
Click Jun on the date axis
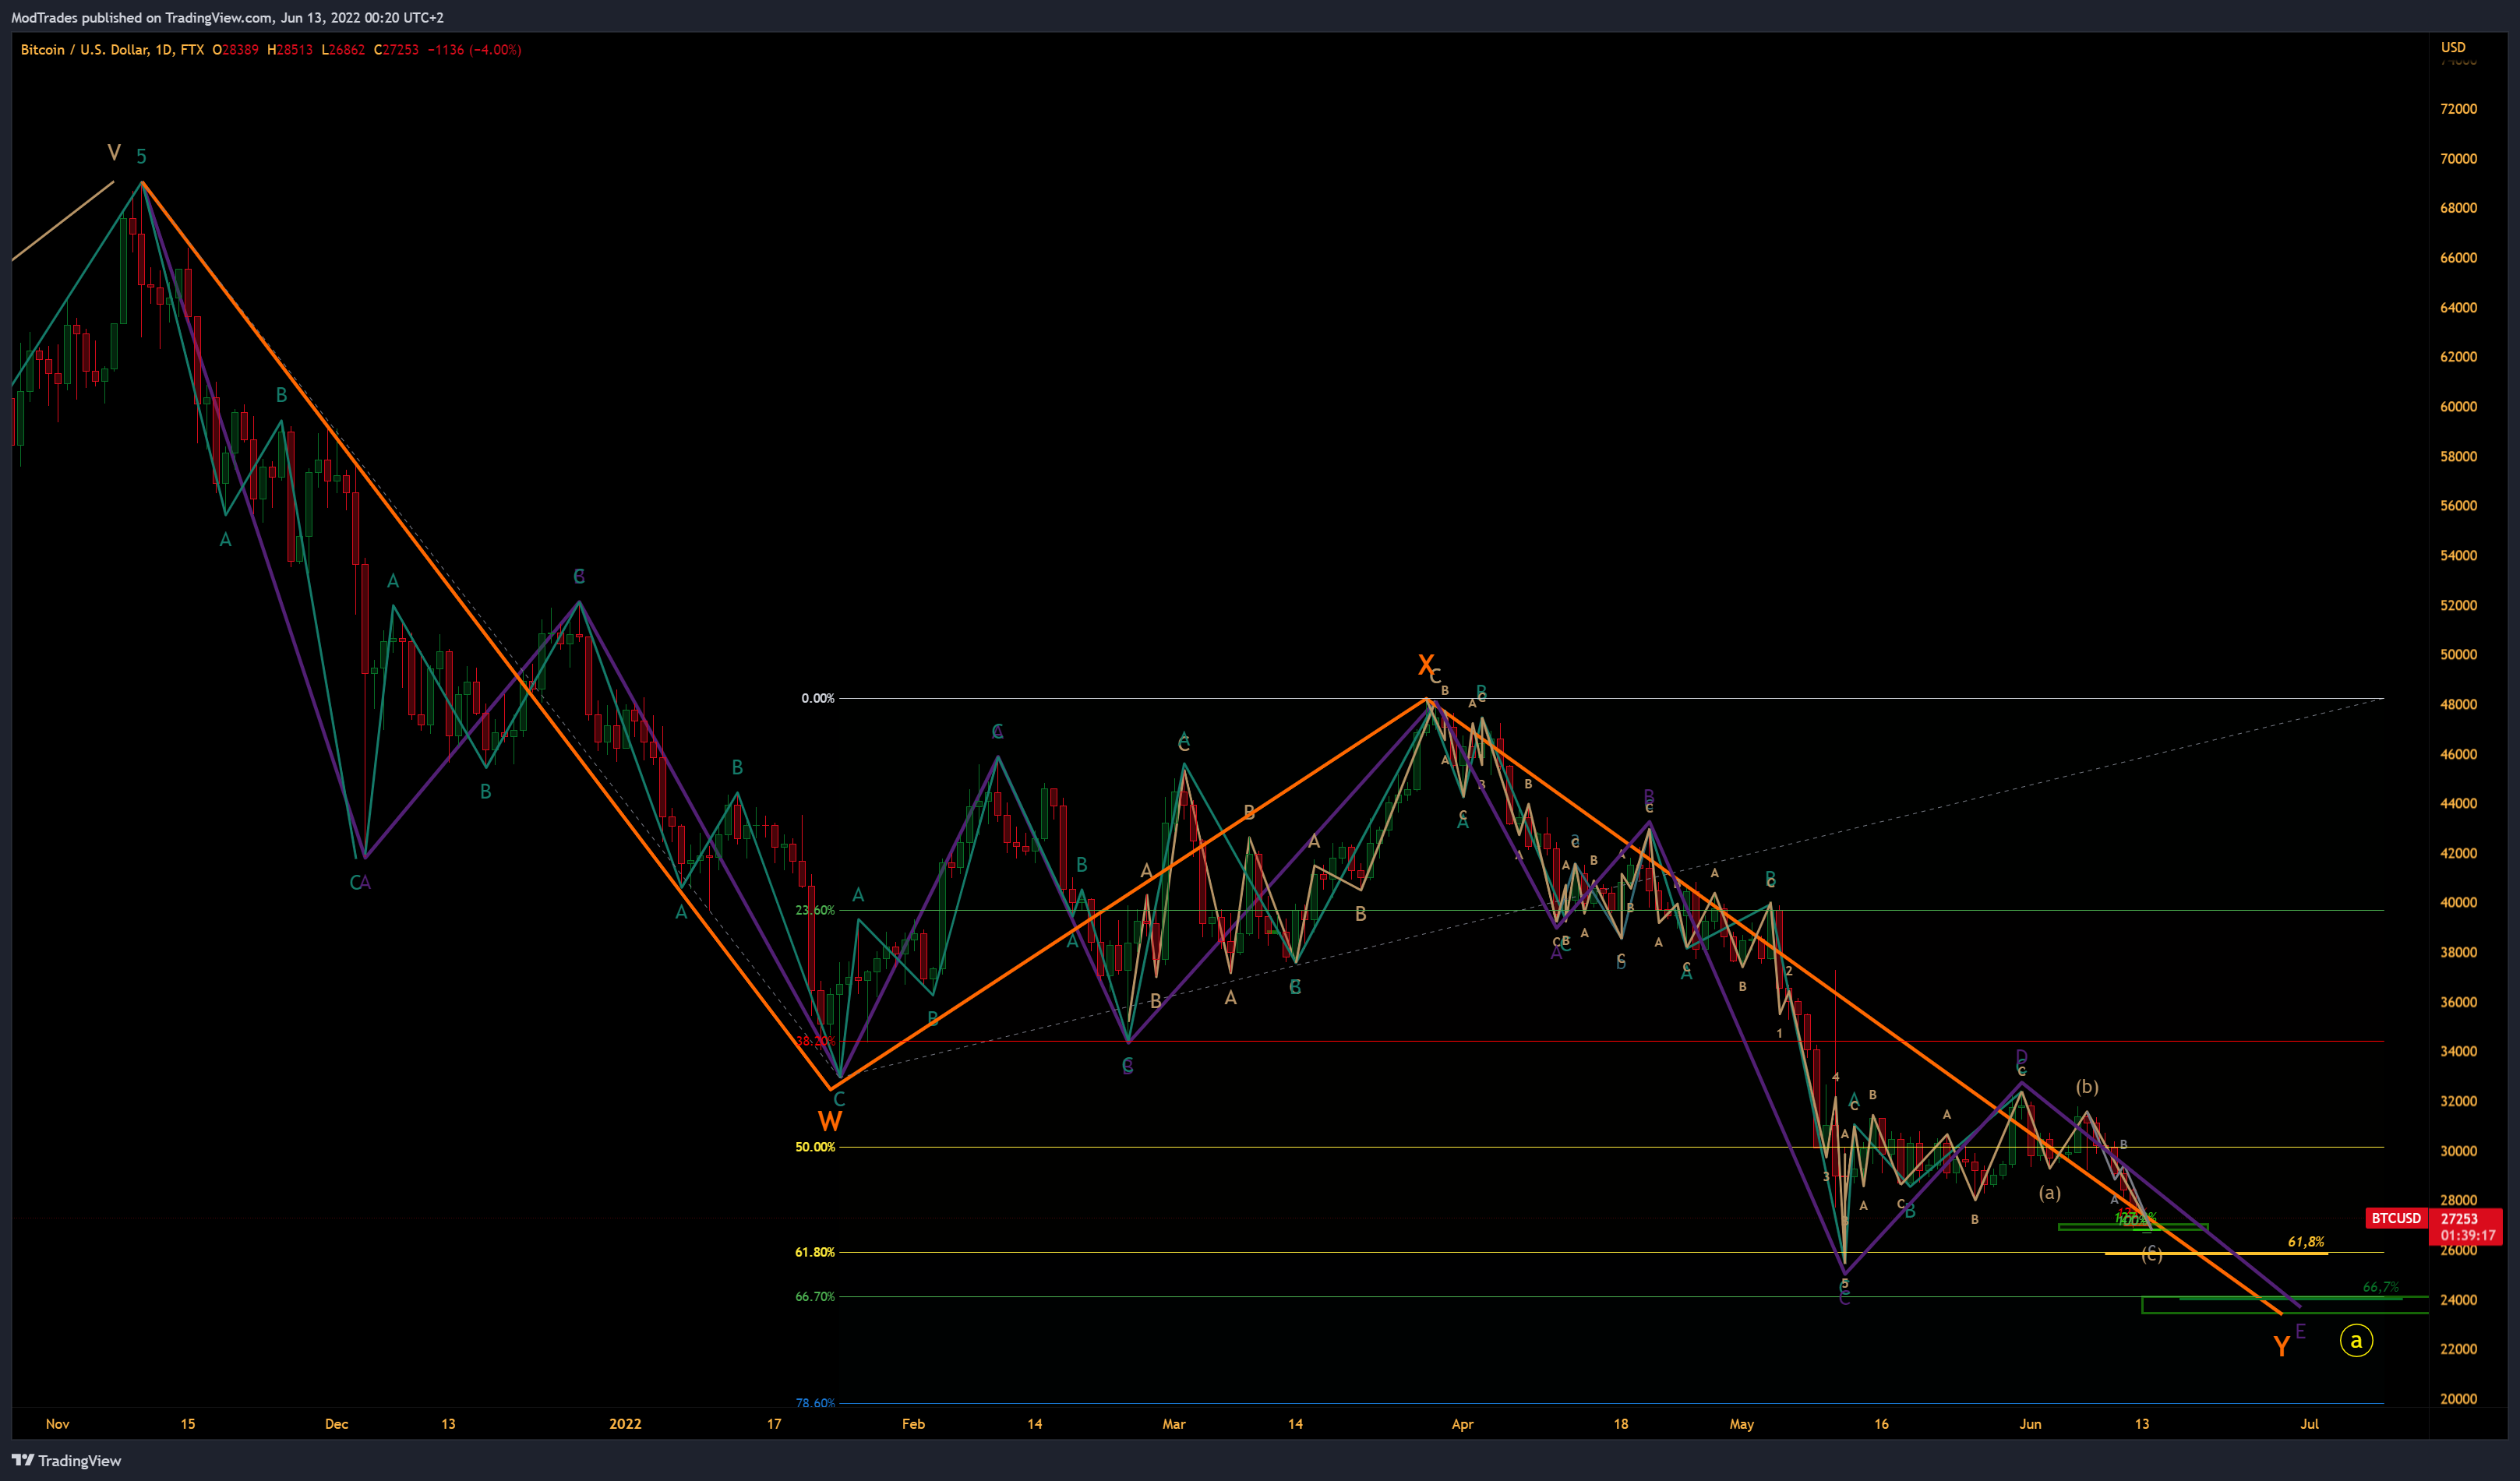2030,1424
